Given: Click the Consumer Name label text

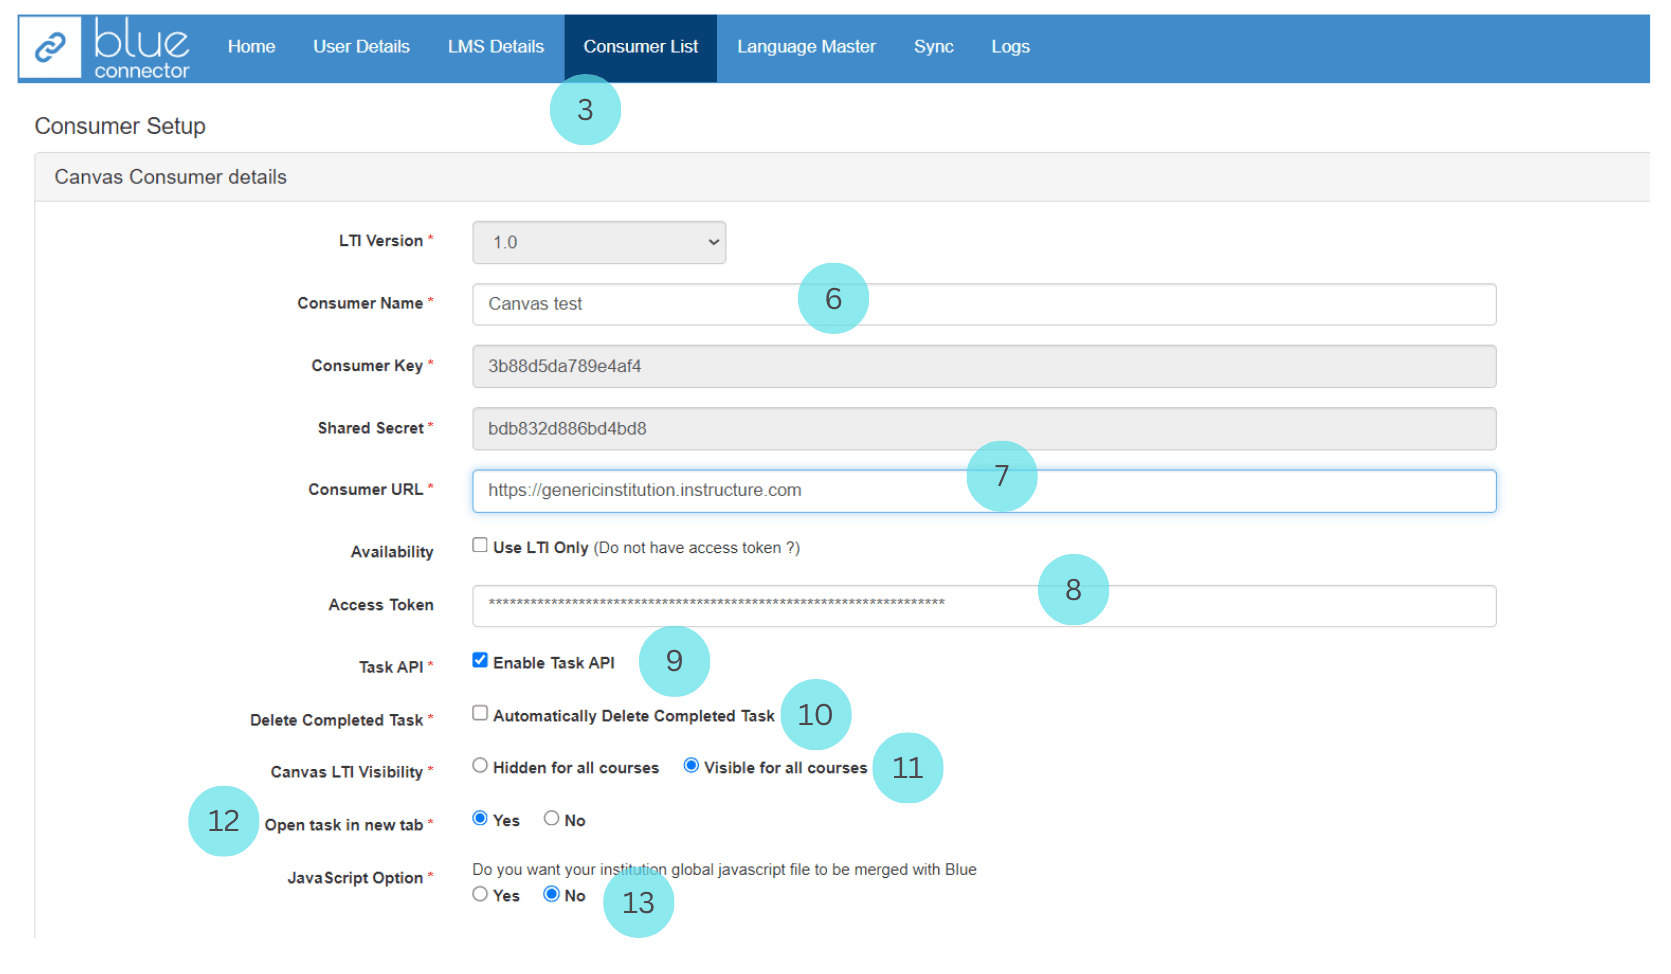Looking at the screenshot, I should [x=360, y=303].
